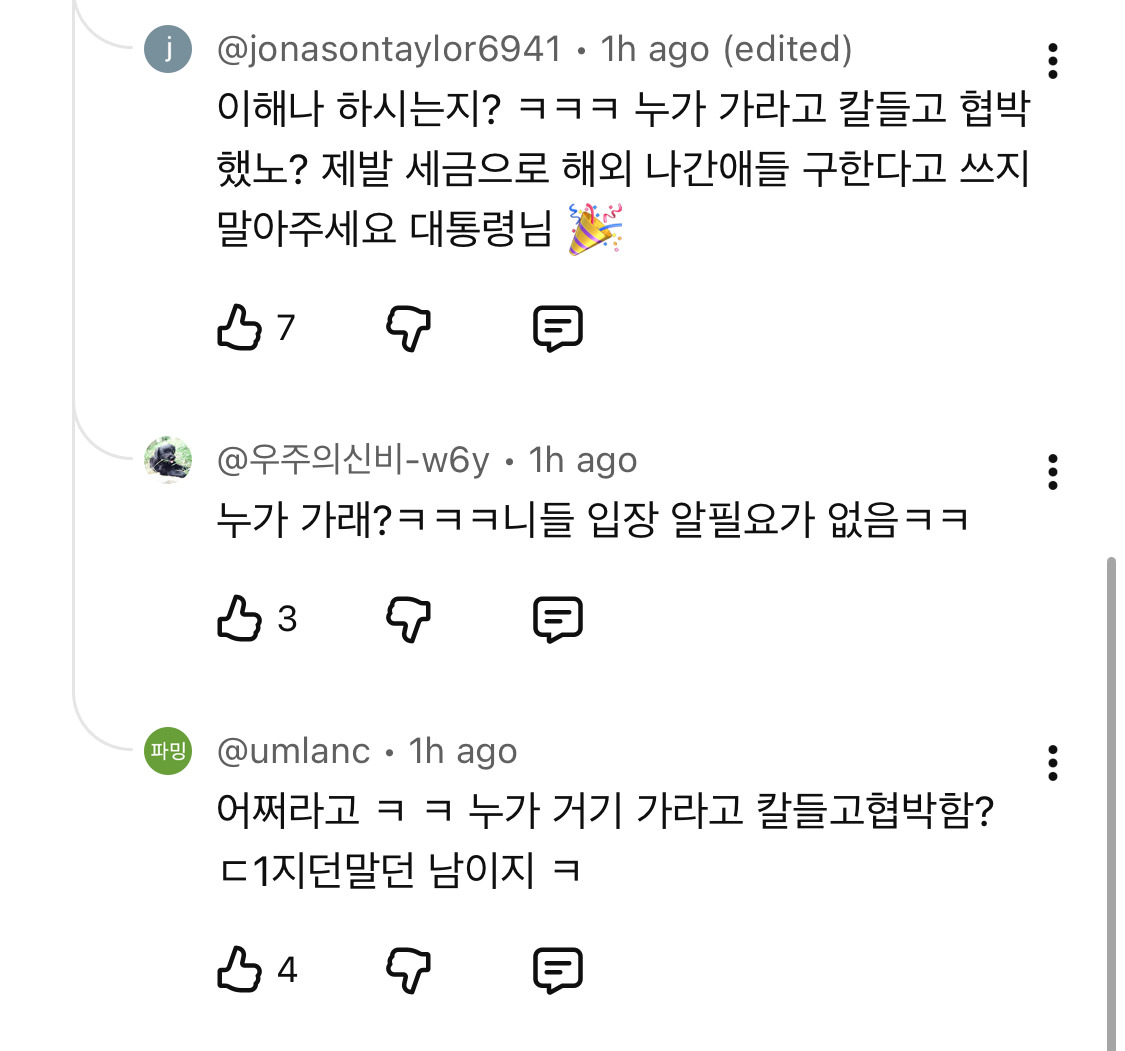Expand the three-dot menu beside @우주의신비-w6y's comment

click(1052, 473)
